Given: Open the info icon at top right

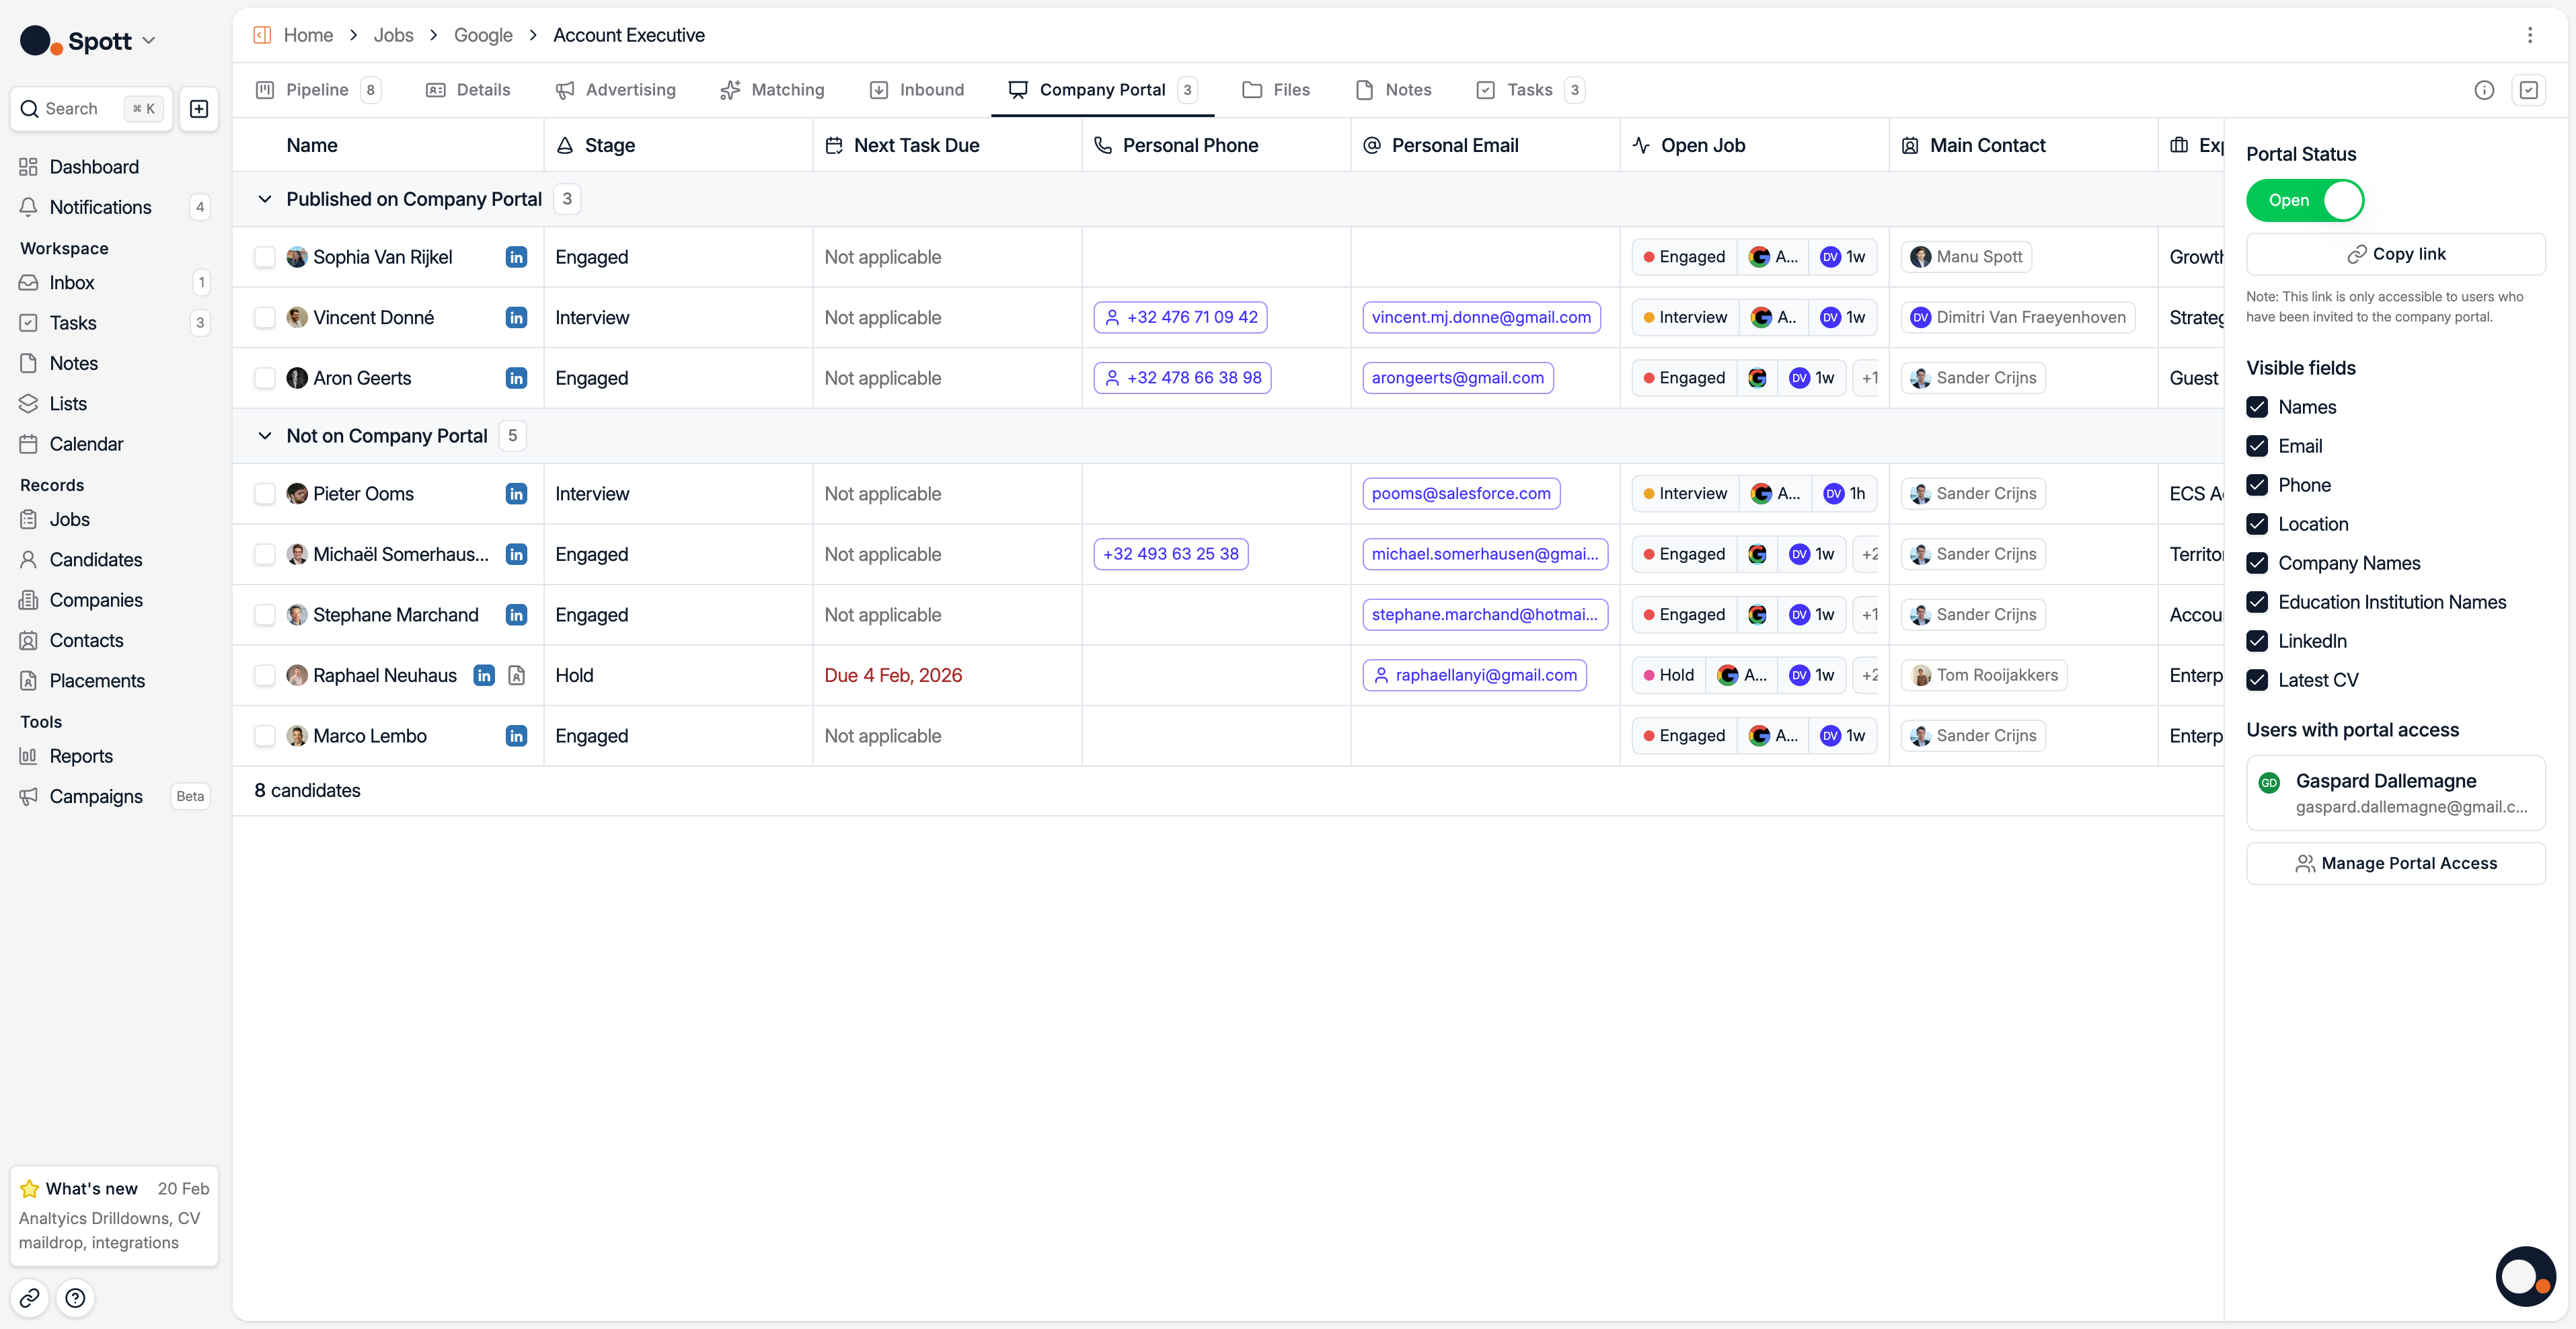Looking at the screenshot, I should (x=2484, y=90).
